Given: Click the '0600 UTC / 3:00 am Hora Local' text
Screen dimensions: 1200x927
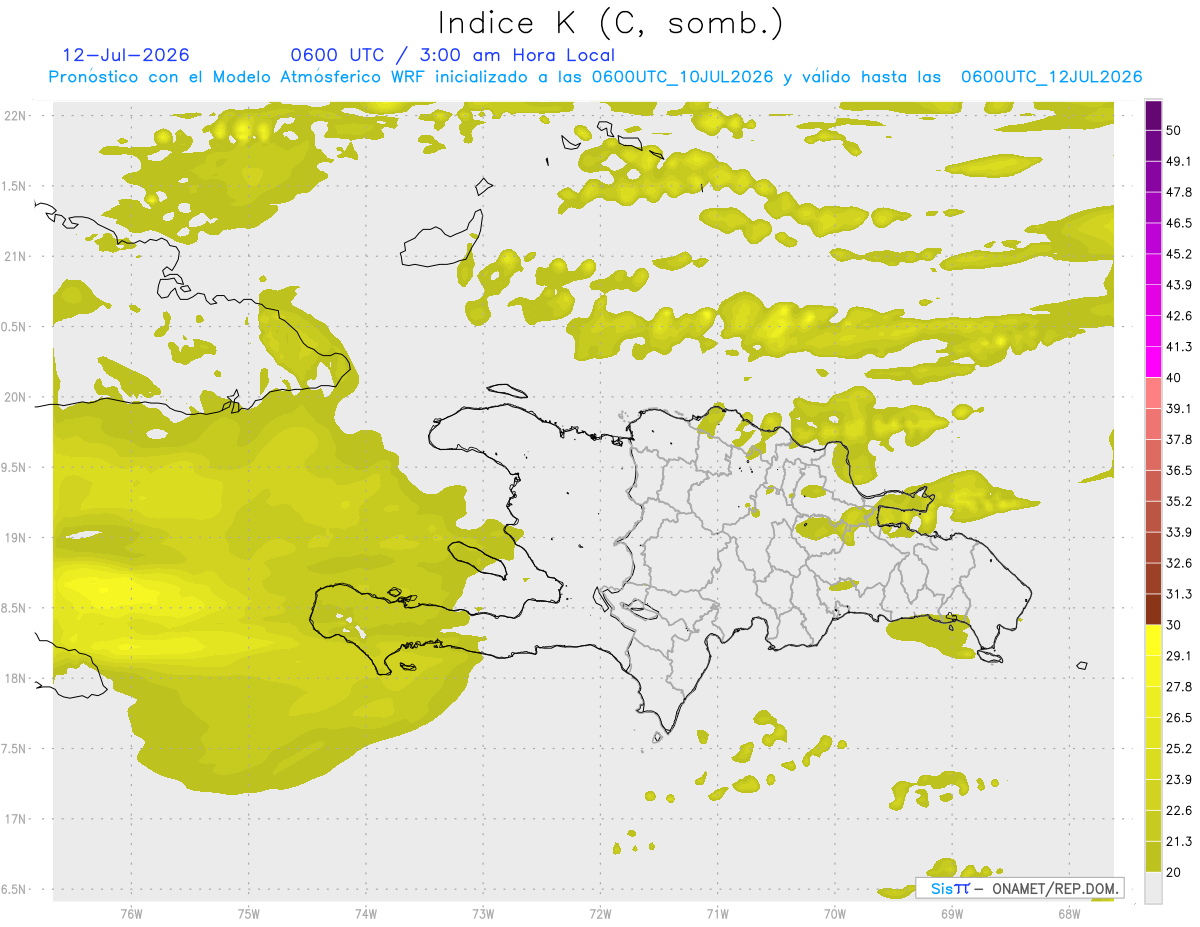Looking at the screenshot, I should pos(452,55).
